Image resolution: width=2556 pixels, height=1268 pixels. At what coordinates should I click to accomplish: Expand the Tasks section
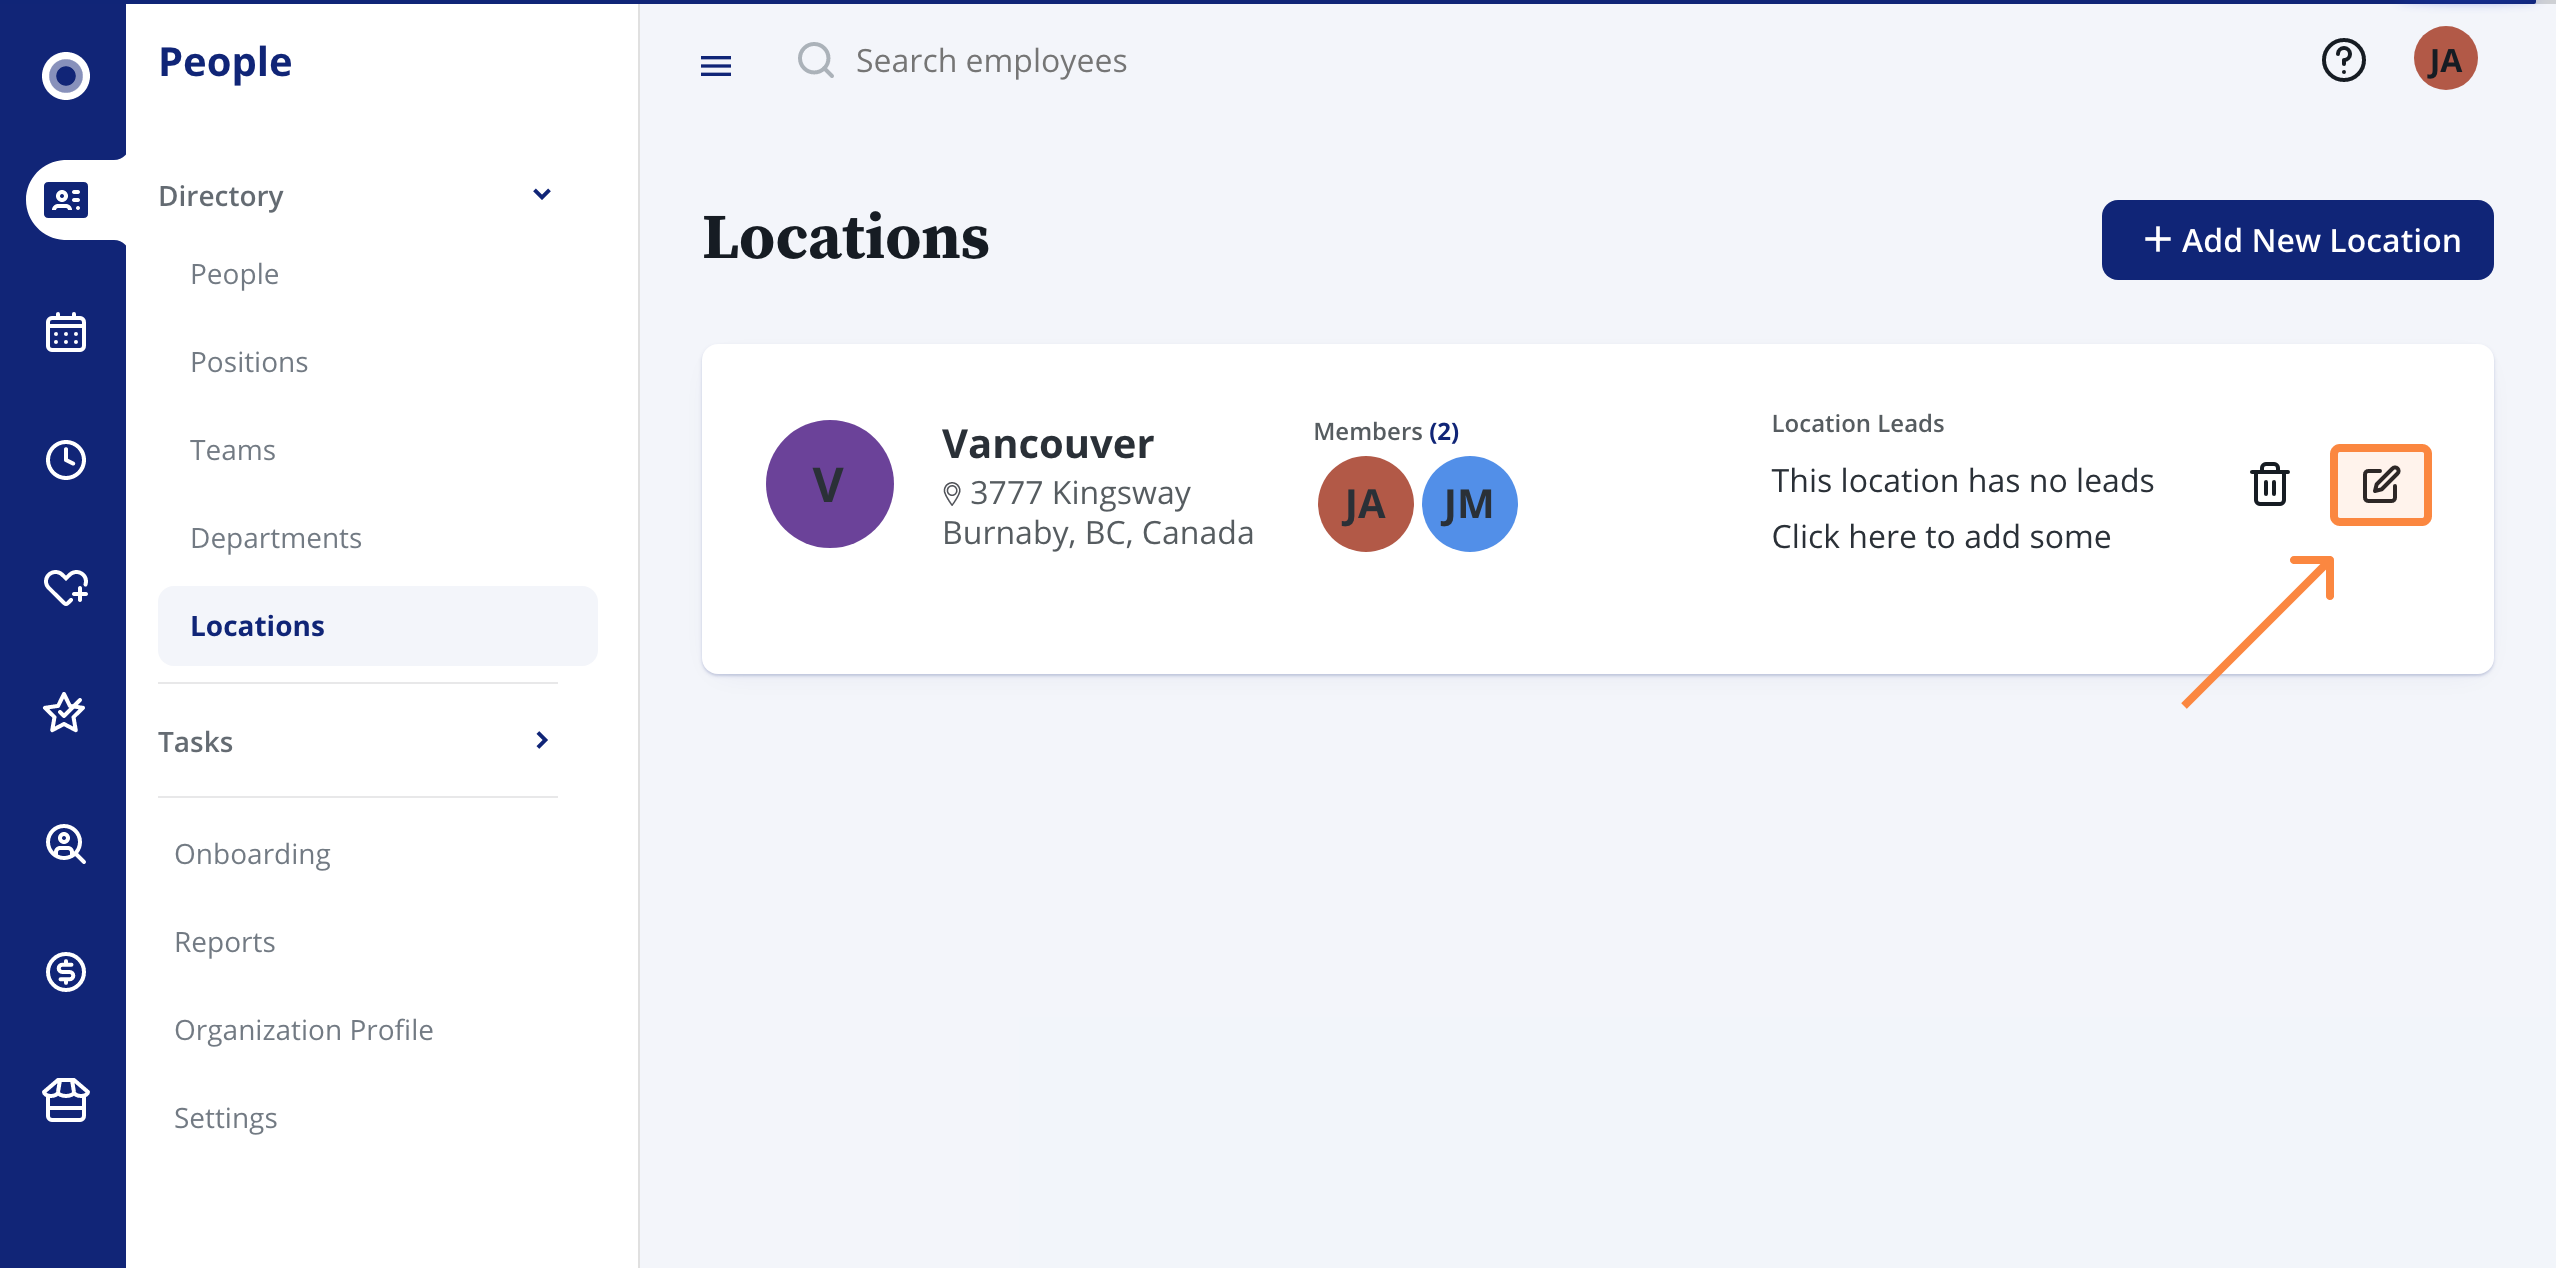coord(542,740)
